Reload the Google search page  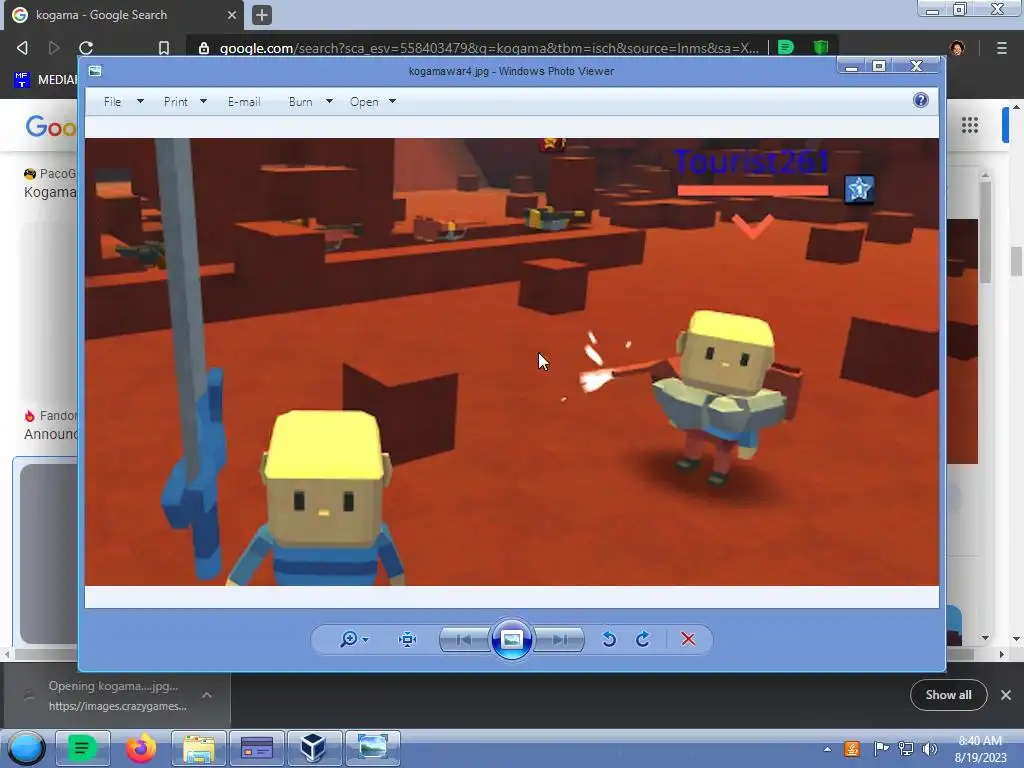[86, 48]
